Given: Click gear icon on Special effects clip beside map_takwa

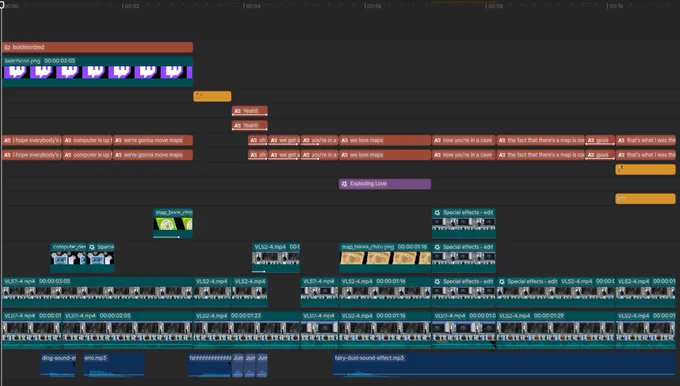Looking at the screenshot, I should (x=437, y=247).
